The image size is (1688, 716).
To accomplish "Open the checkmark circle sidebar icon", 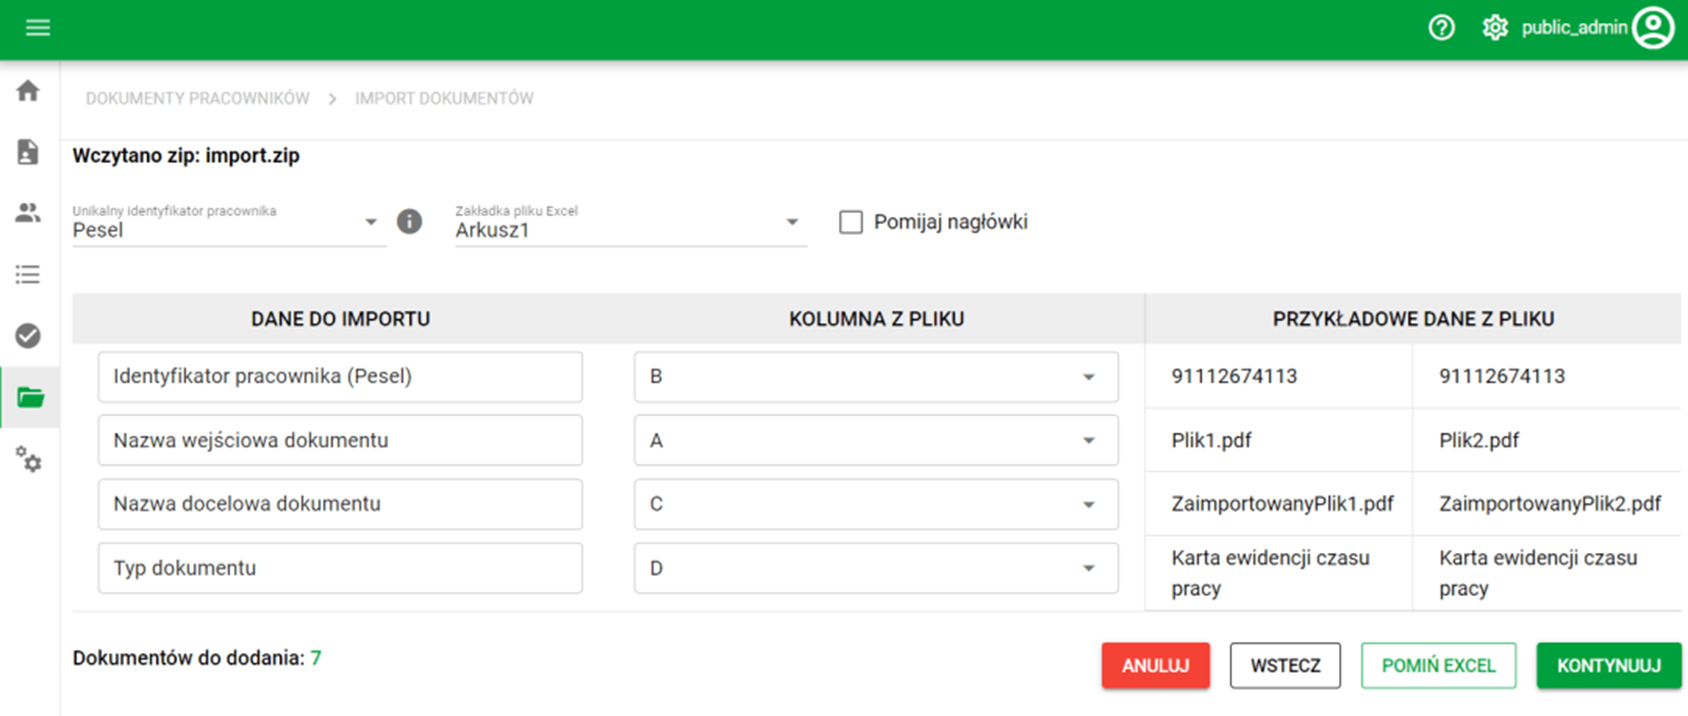I will (x=28, y=336).
